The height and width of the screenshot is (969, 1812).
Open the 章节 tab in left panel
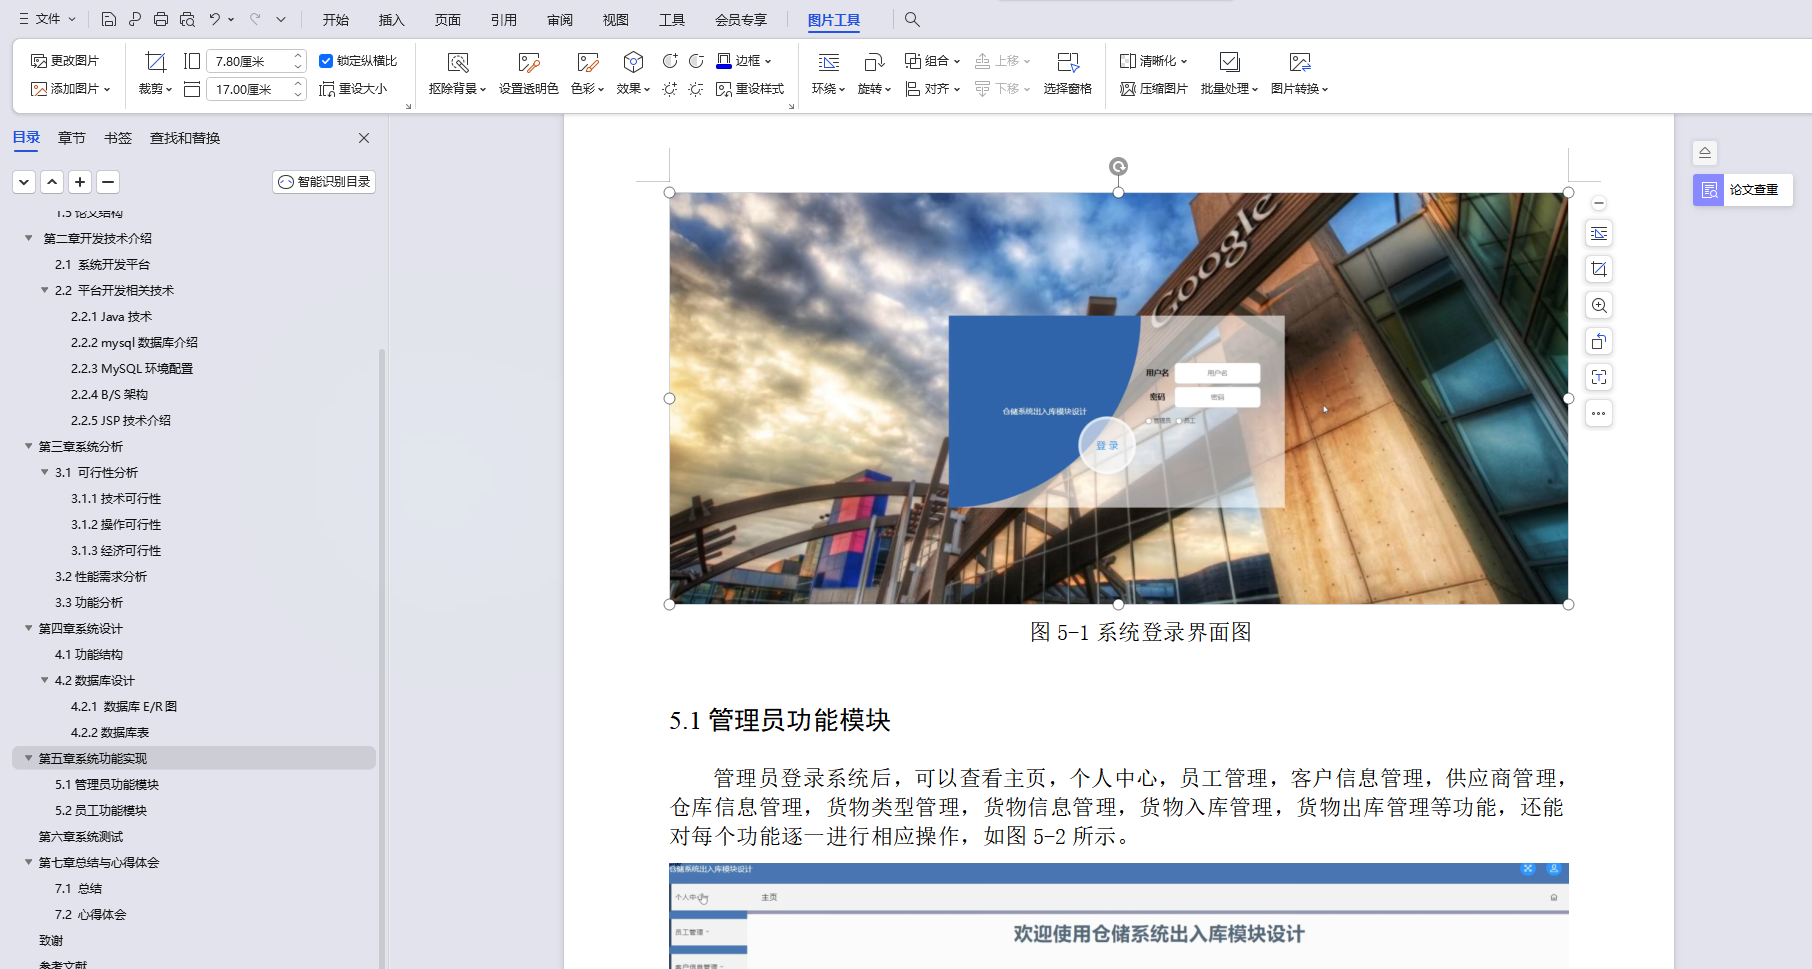tap(71, 138)
